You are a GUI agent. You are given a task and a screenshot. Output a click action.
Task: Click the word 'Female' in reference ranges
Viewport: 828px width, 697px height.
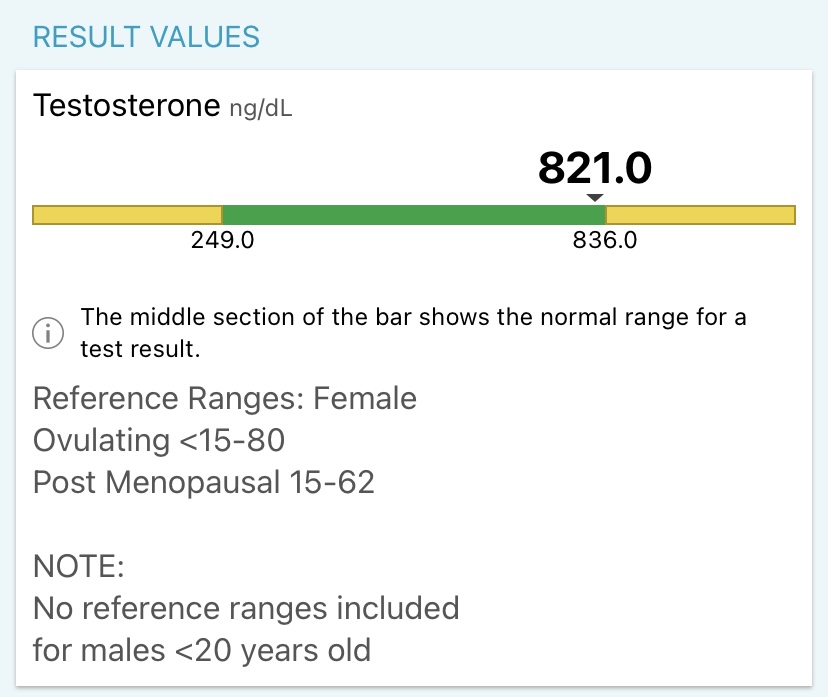point(365,399)
